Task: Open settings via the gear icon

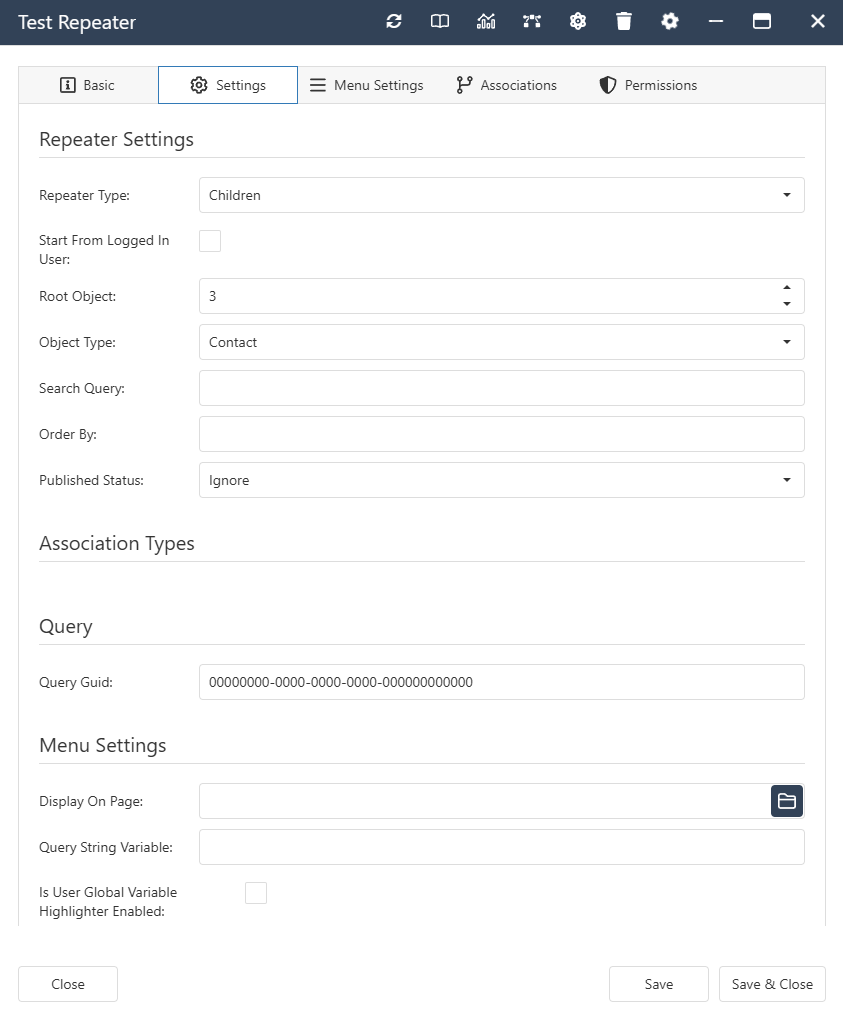Action: click(x=669, y=21)
